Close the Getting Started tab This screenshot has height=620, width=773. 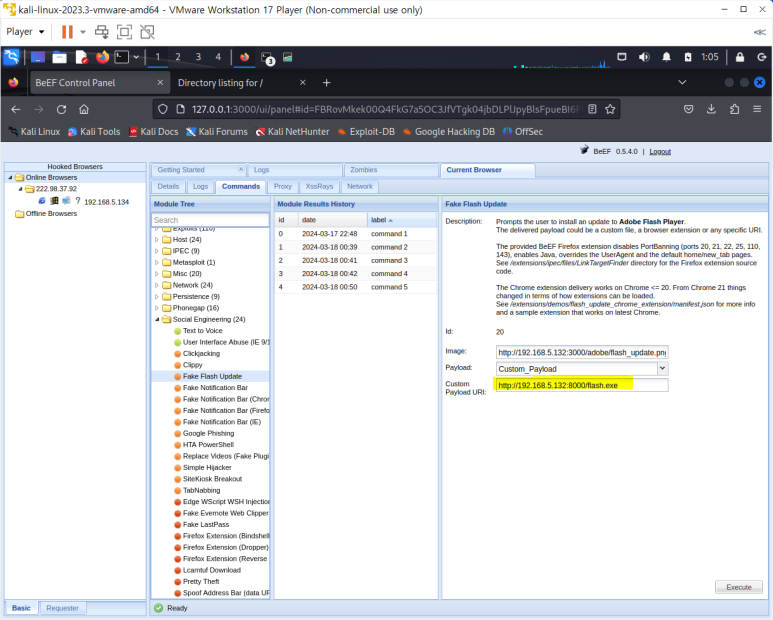point(241,169)
